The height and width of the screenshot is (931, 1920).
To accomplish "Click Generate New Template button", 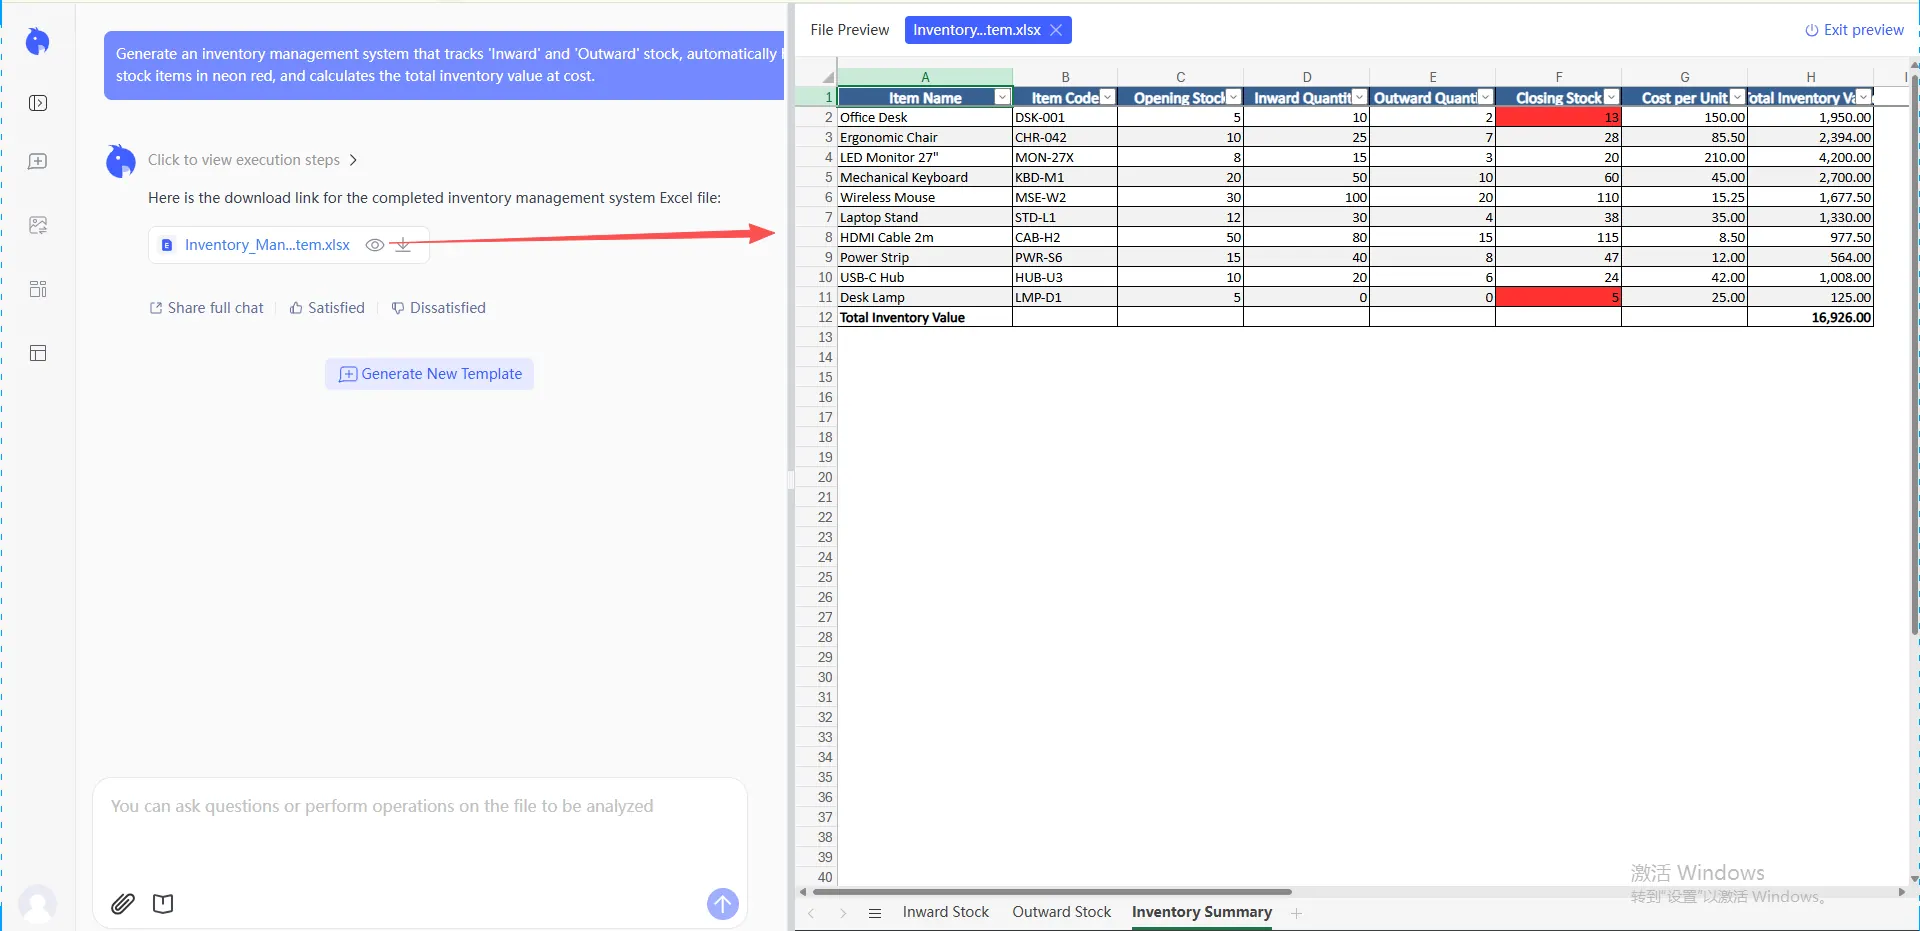I will pyautogui.click(x=429, y=373).
